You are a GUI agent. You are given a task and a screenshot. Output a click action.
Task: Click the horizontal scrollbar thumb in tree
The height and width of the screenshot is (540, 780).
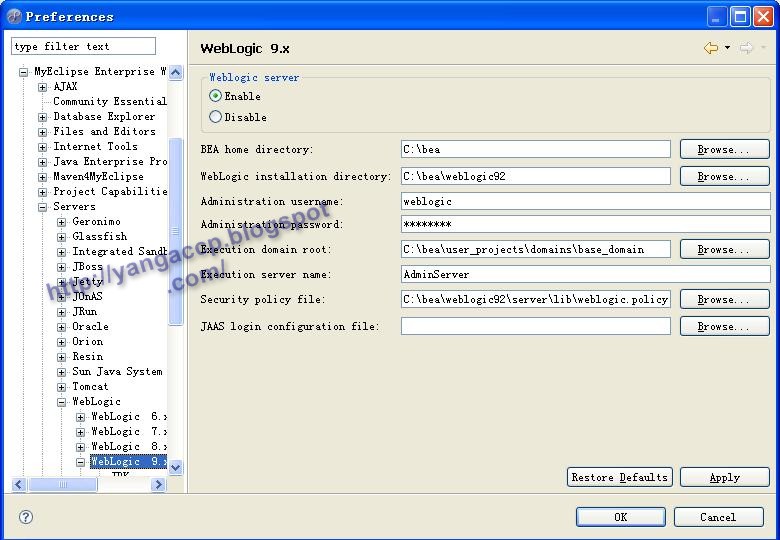(63, 484)
